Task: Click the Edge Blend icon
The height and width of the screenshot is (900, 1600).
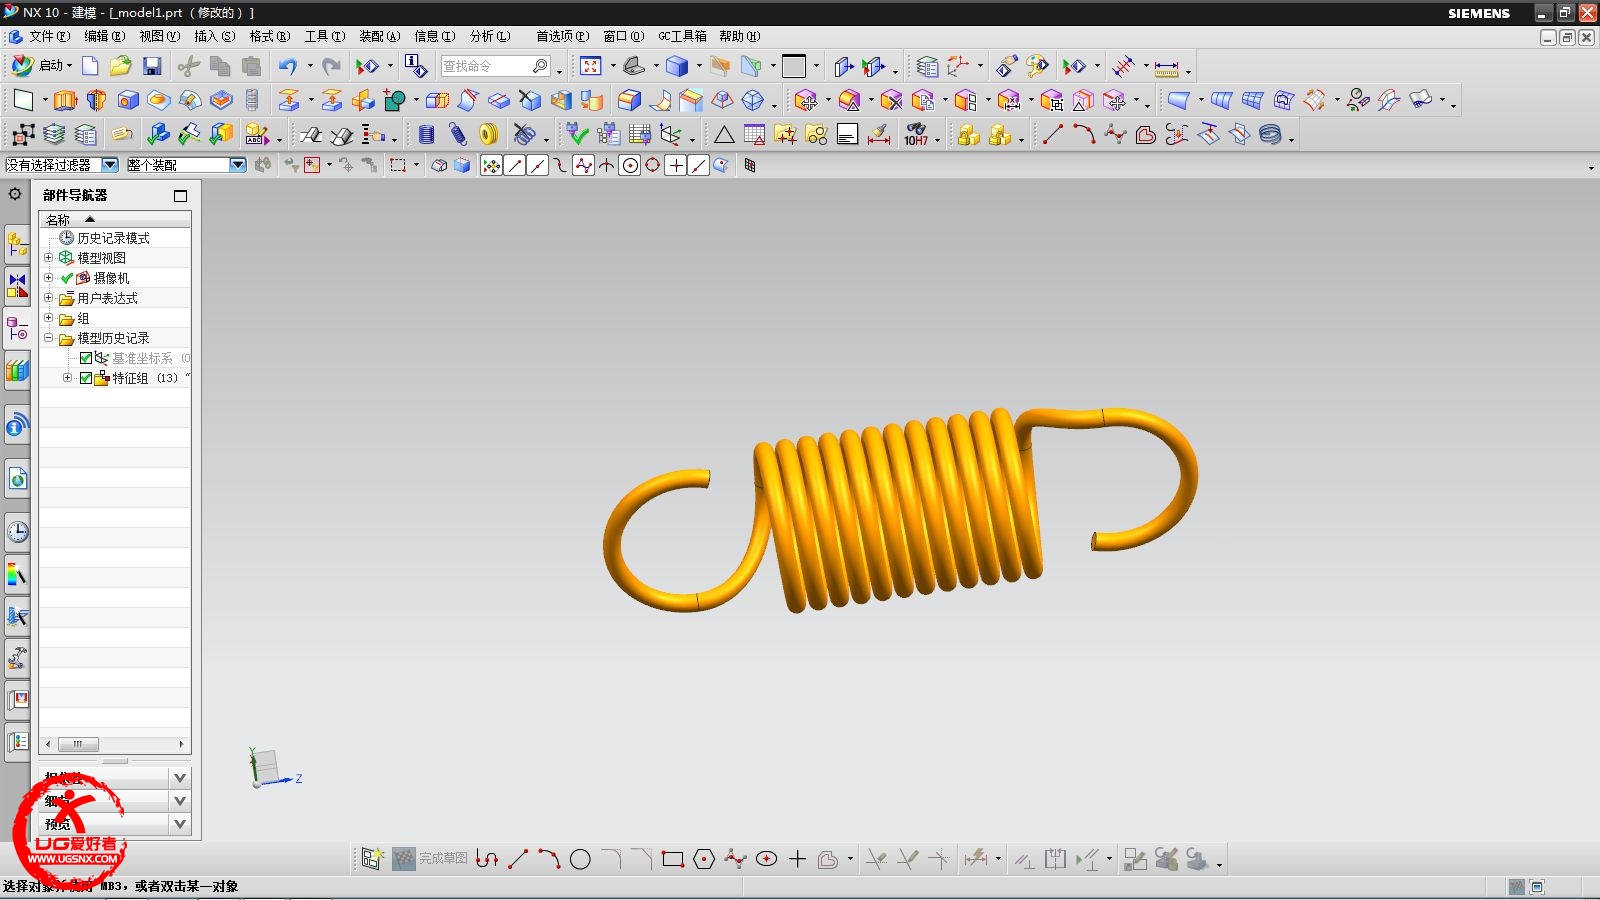Action: tap(629, 100)
